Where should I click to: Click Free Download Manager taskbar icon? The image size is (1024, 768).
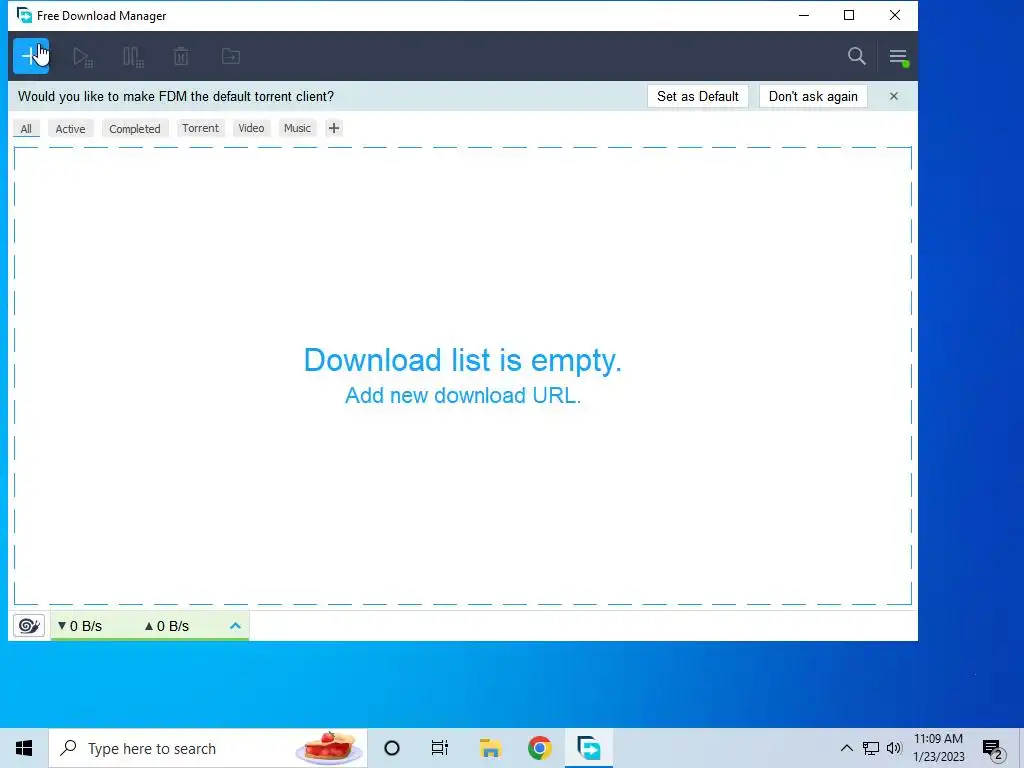588,748
